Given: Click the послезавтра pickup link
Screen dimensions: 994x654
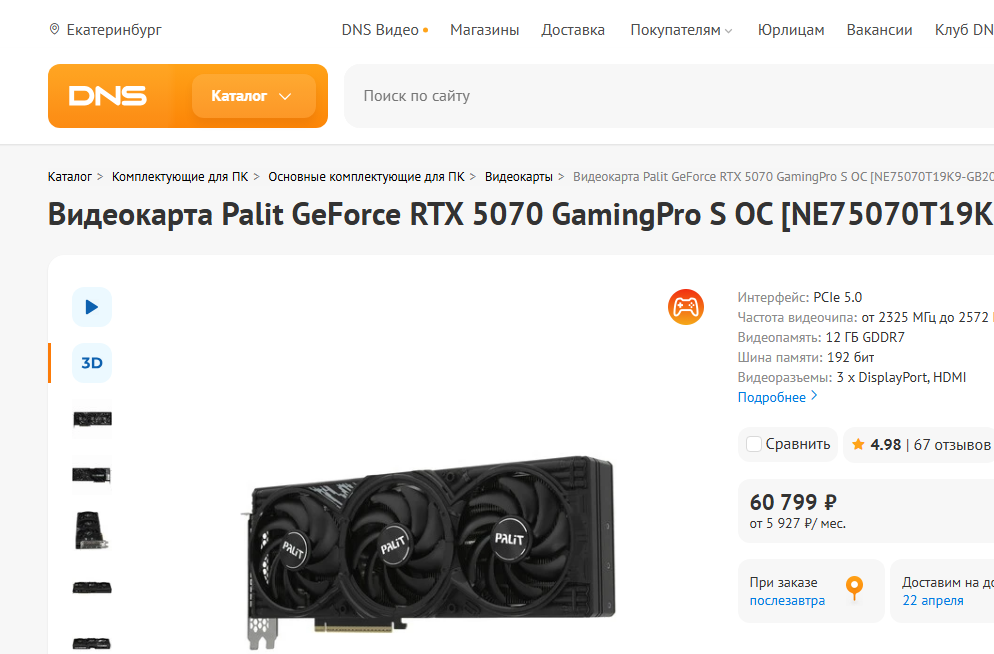Looking at the screenshot, I should (787, 600).
